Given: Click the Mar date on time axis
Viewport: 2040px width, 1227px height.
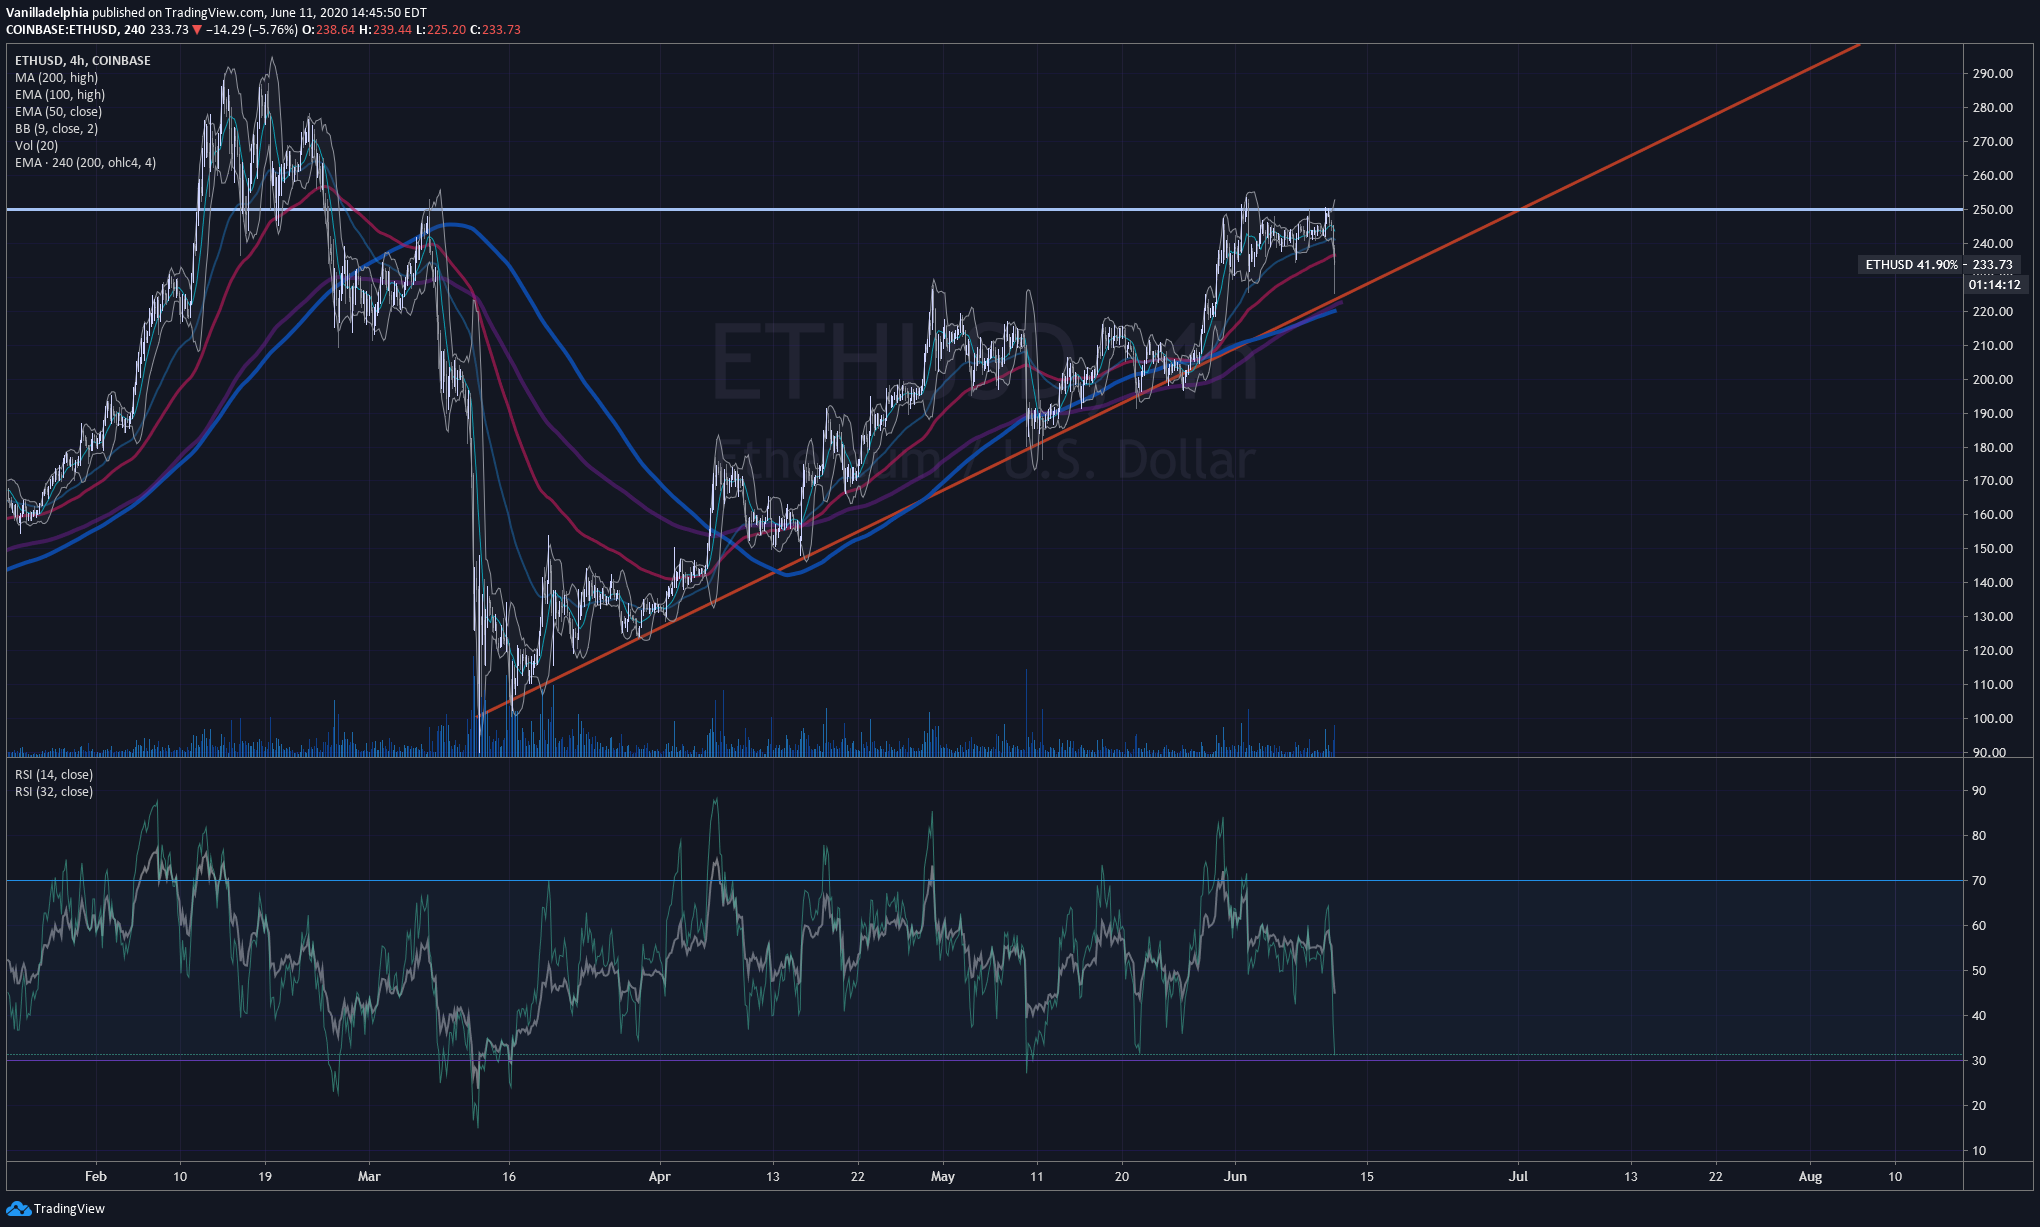Looking at the screenshot, I should [369, 1177].
